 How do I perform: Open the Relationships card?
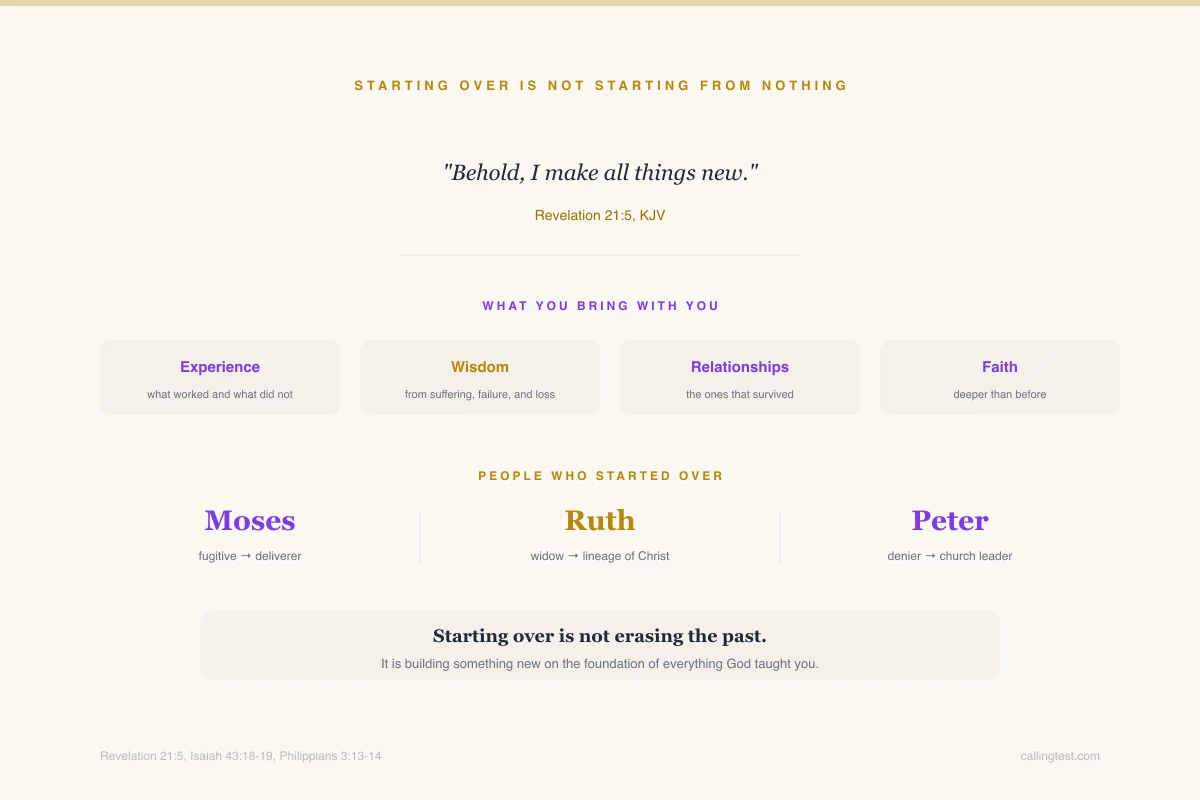point(740,377)
